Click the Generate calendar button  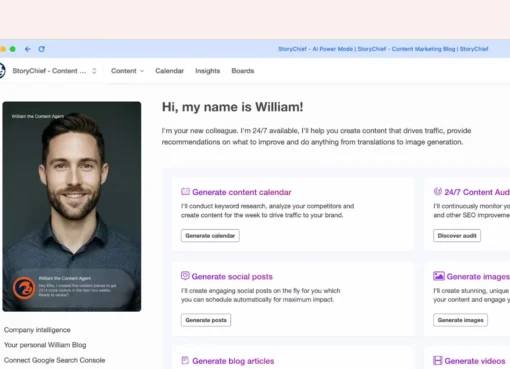[x=210, y=236]
